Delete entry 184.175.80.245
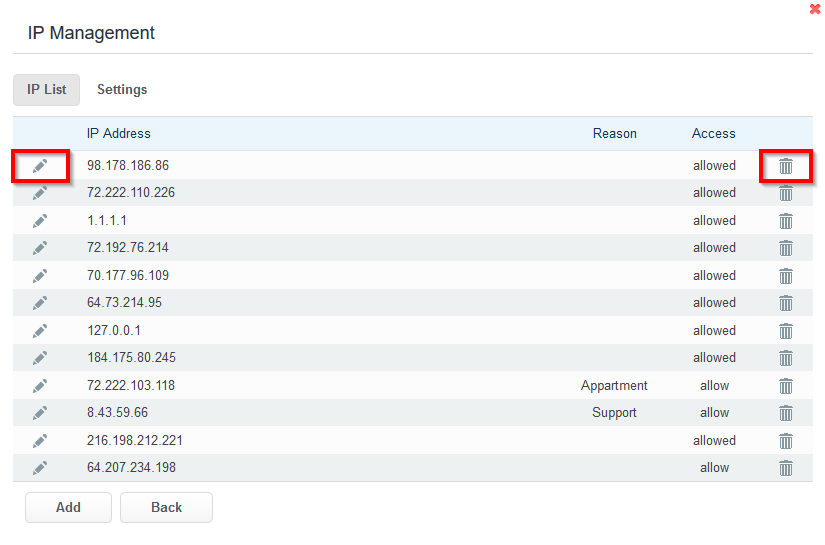This screenshot has width=825, height=545. pyautogui.click(x=786, y=358)
